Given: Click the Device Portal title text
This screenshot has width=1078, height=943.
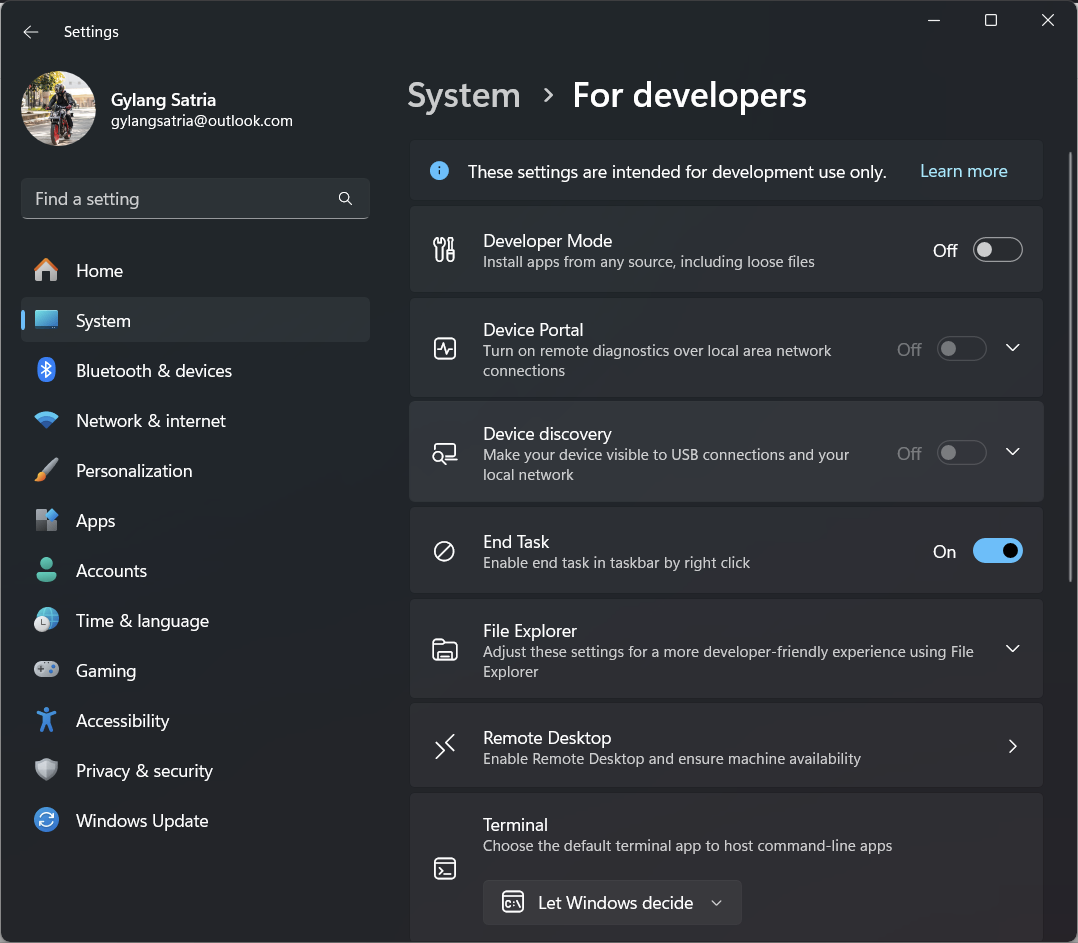Looking at the screenshot, I should click(533, 330).
